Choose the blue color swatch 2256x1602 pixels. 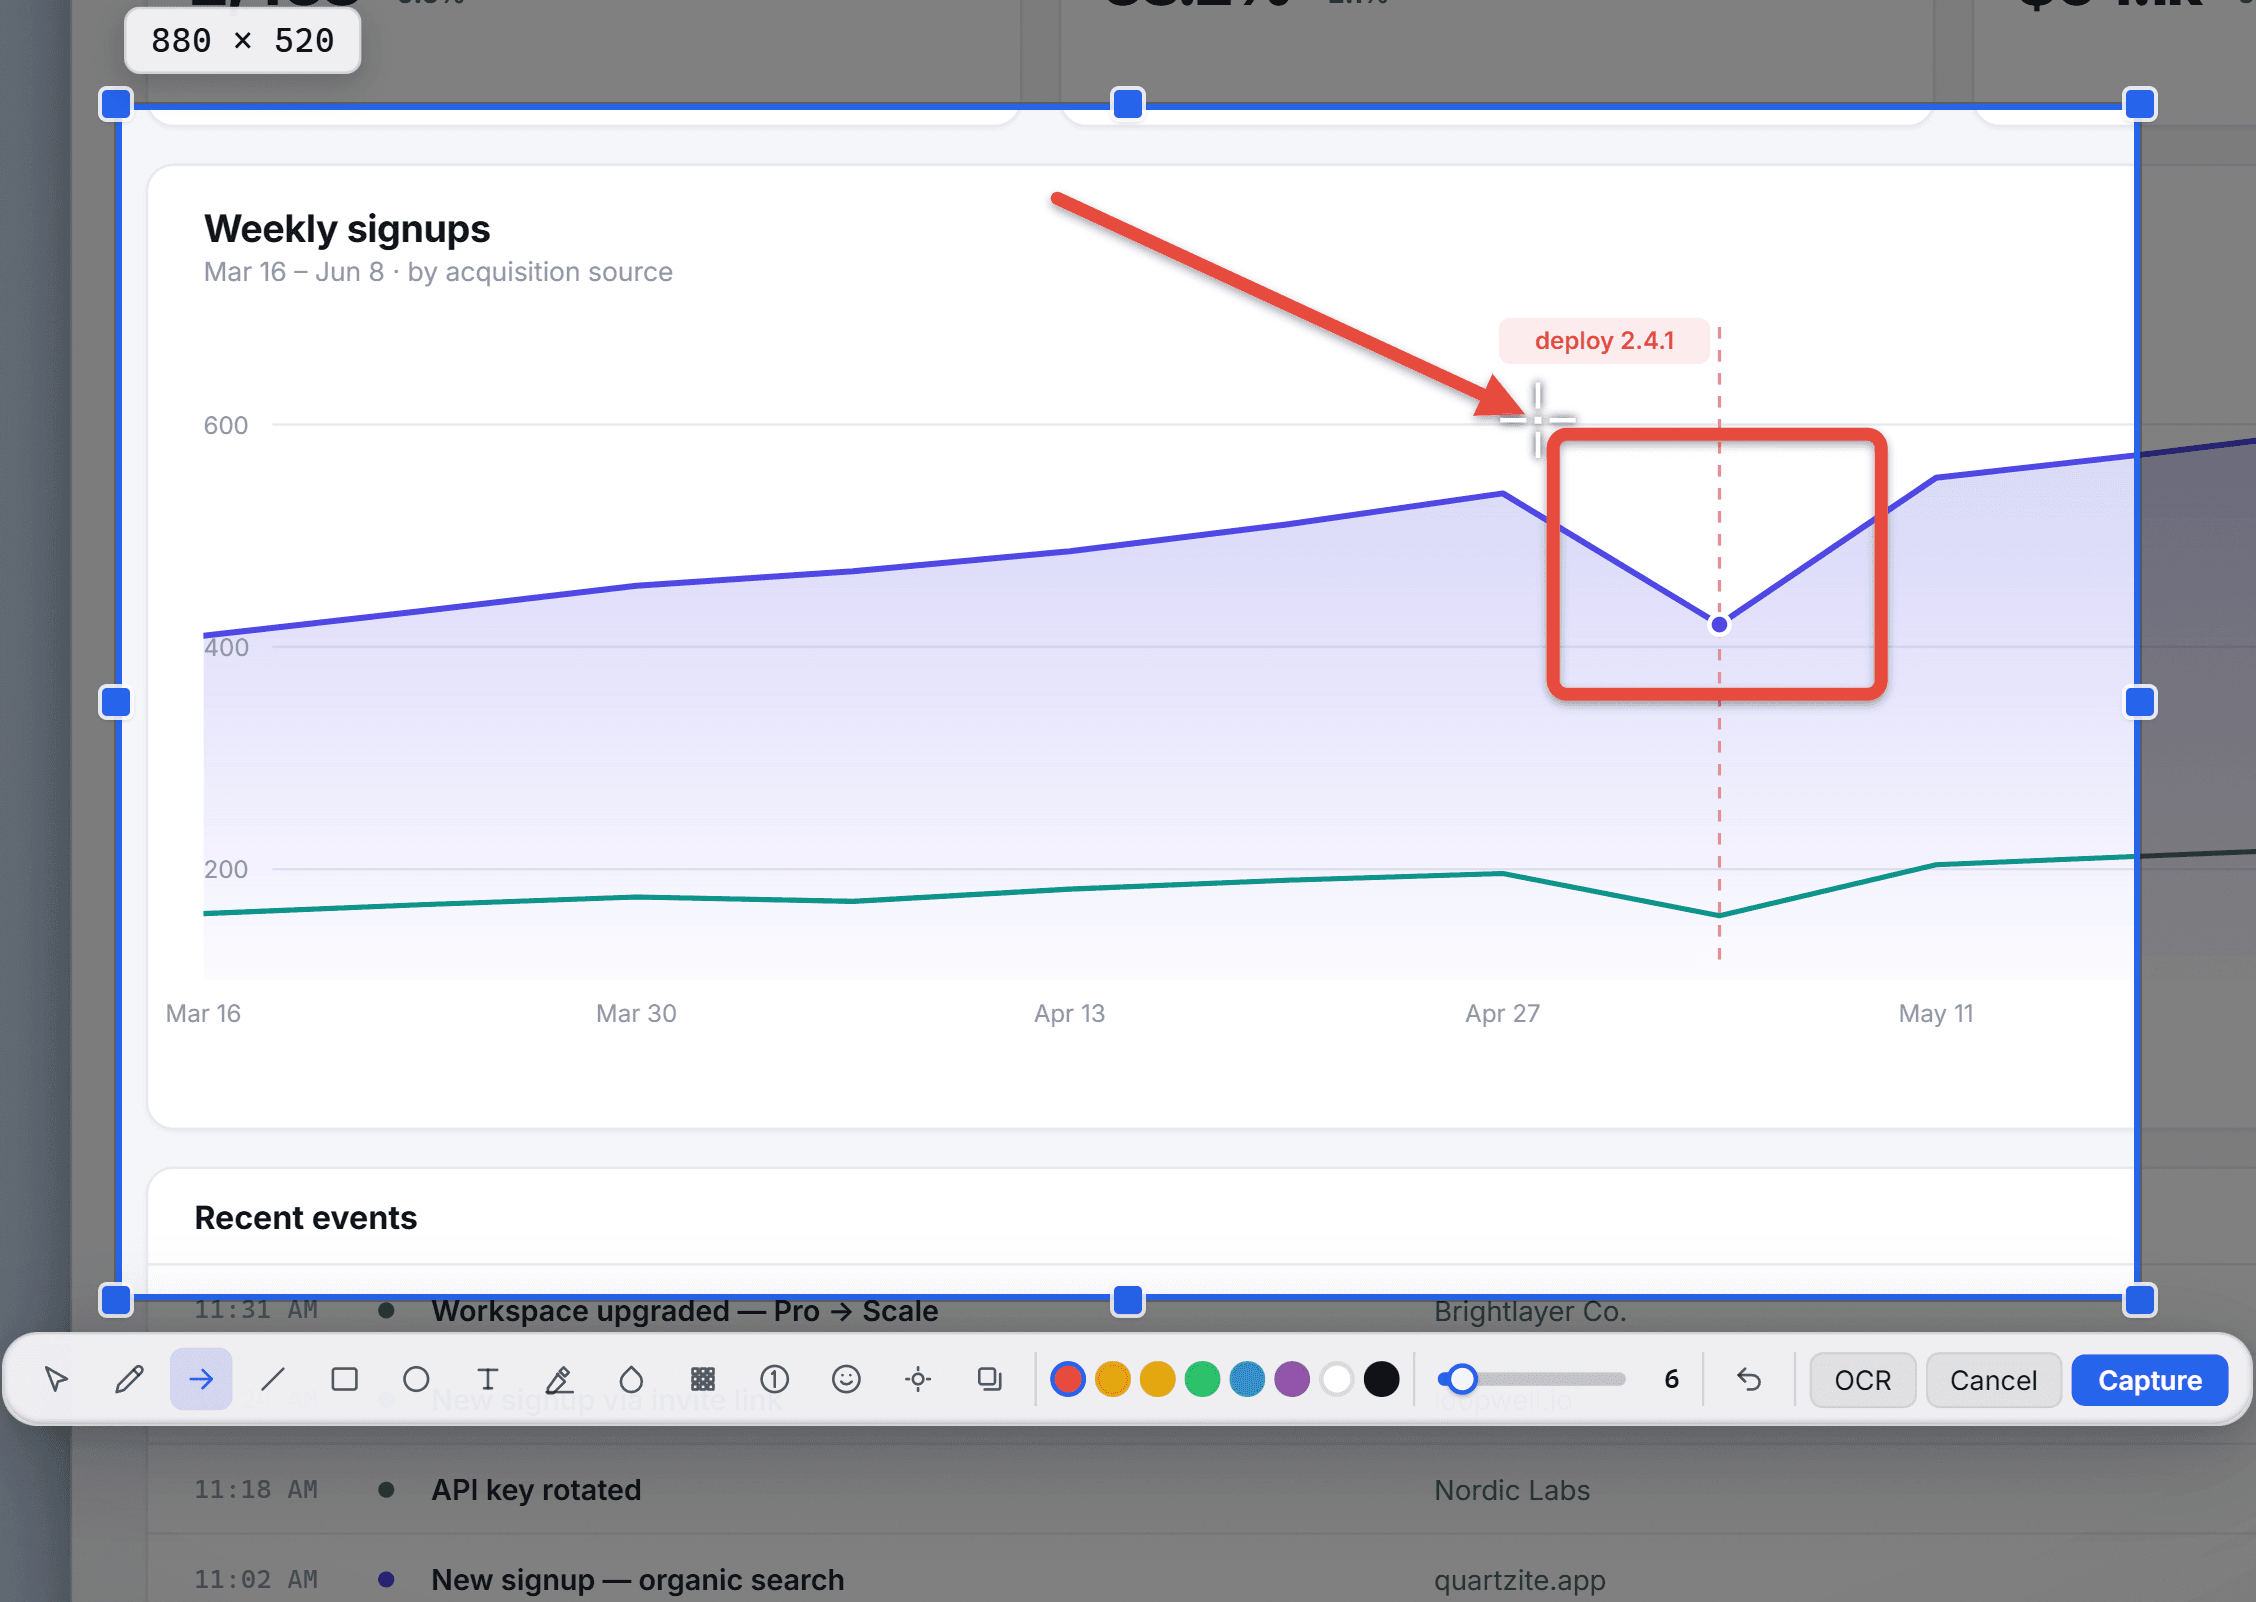click(x=1248, y=1380)
